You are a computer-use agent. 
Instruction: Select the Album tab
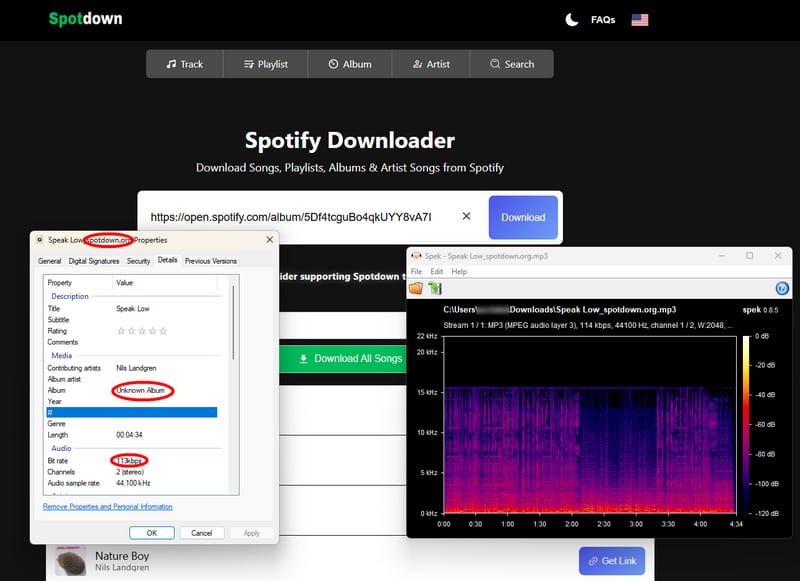[349, 64]
